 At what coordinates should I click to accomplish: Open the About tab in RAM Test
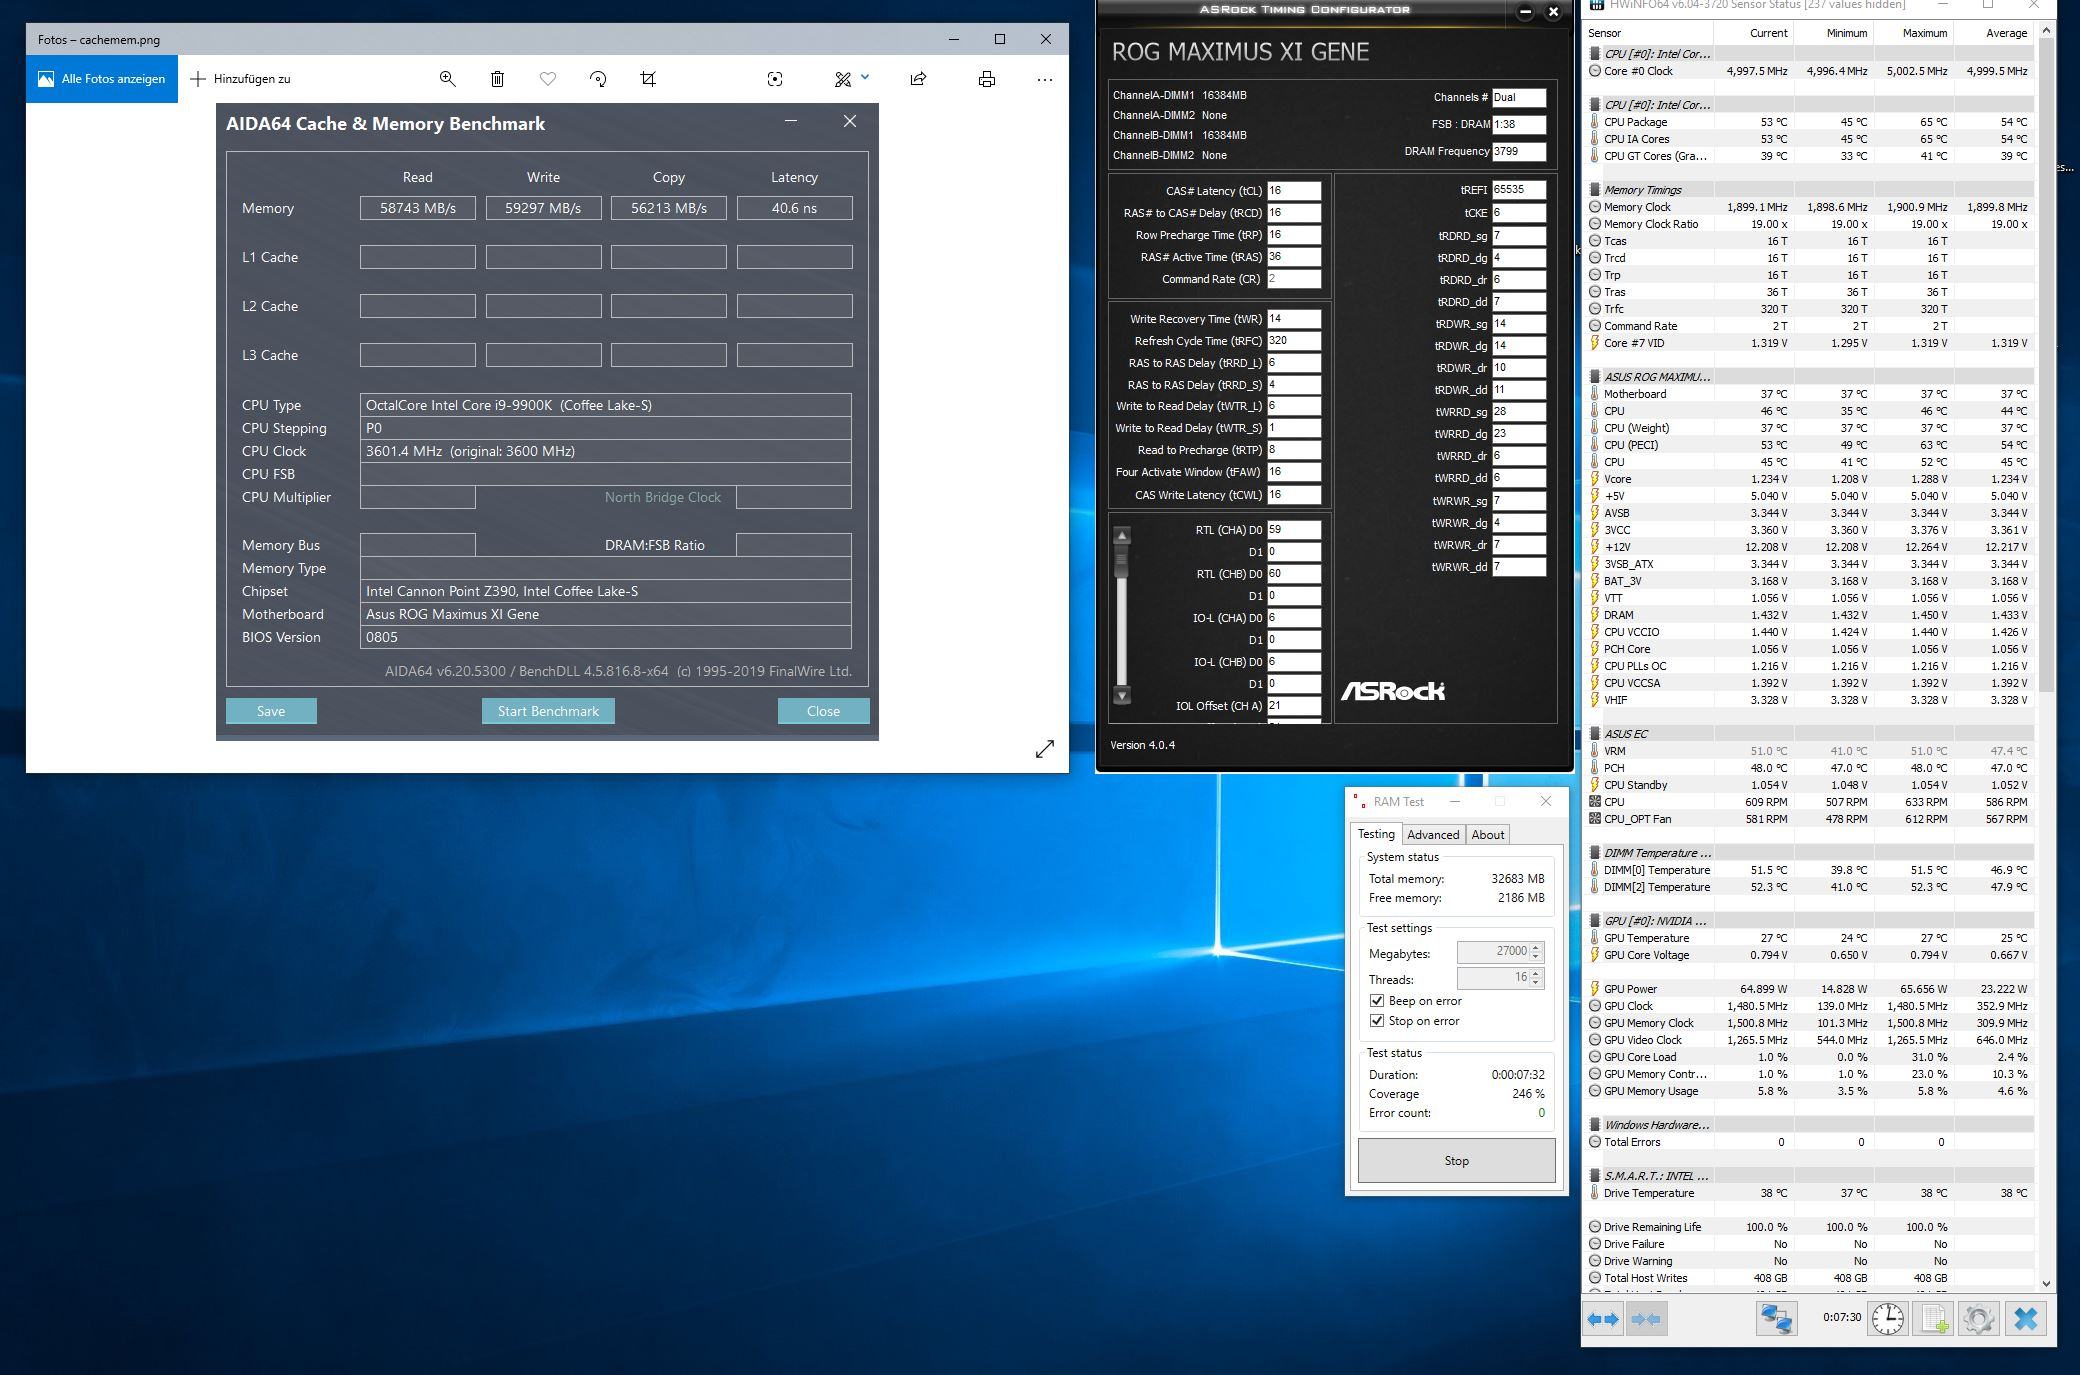click(1487, 835)
